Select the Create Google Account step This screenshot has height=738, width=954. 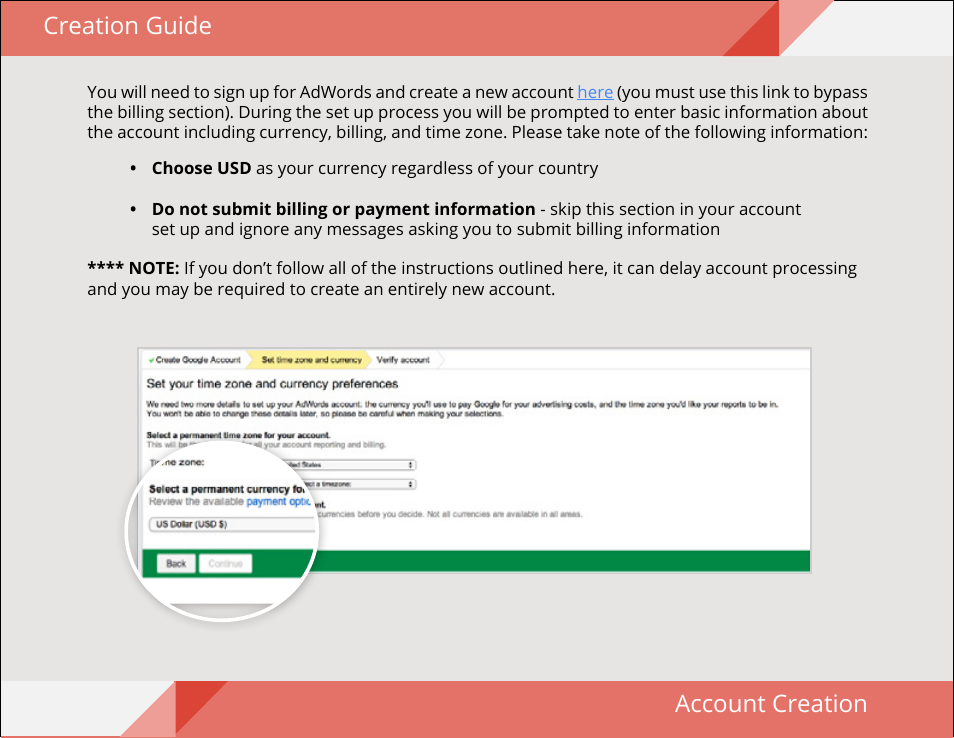pyautogui.click(x=197, y=360)
